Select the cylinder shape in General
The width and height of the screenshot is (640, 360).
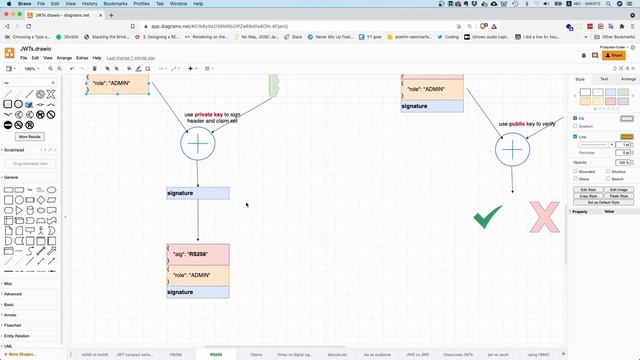(30, 210)
